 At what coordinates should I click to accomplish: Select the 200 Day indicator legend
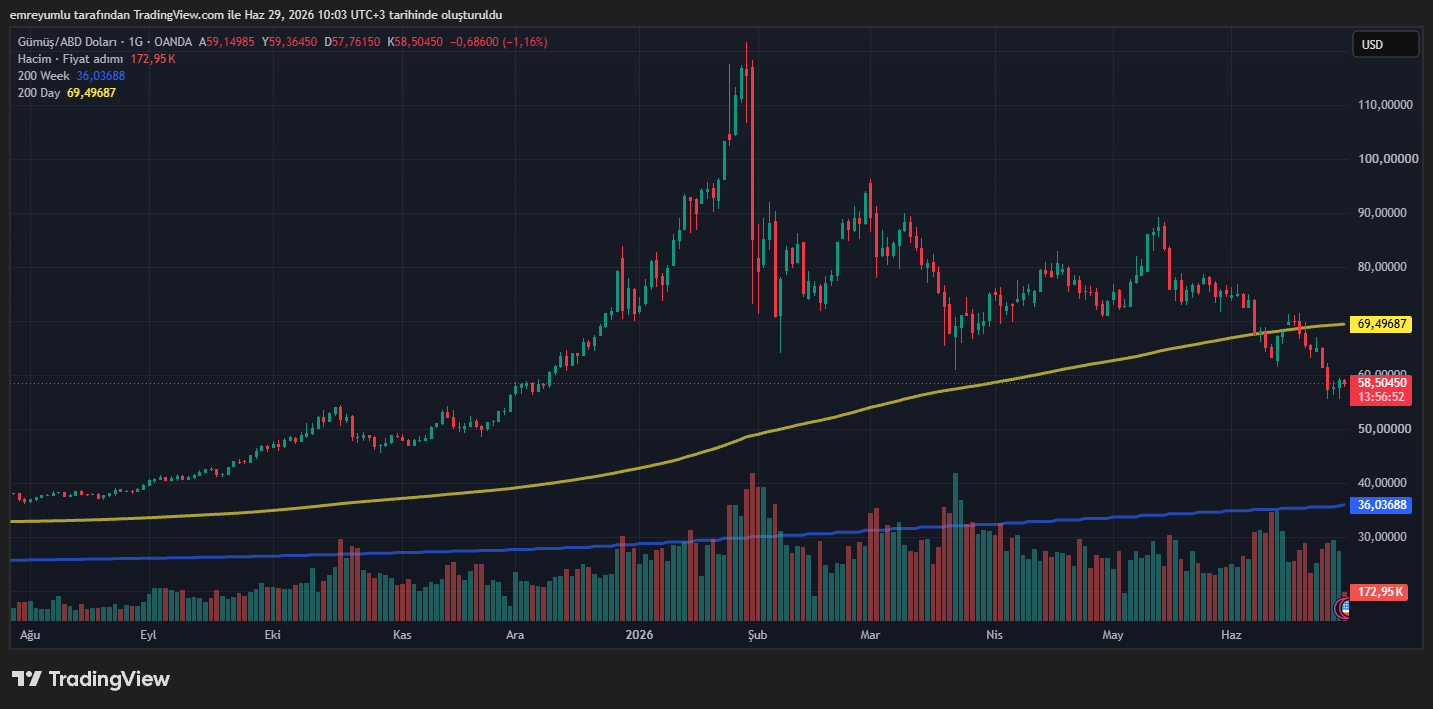(38, 93)
